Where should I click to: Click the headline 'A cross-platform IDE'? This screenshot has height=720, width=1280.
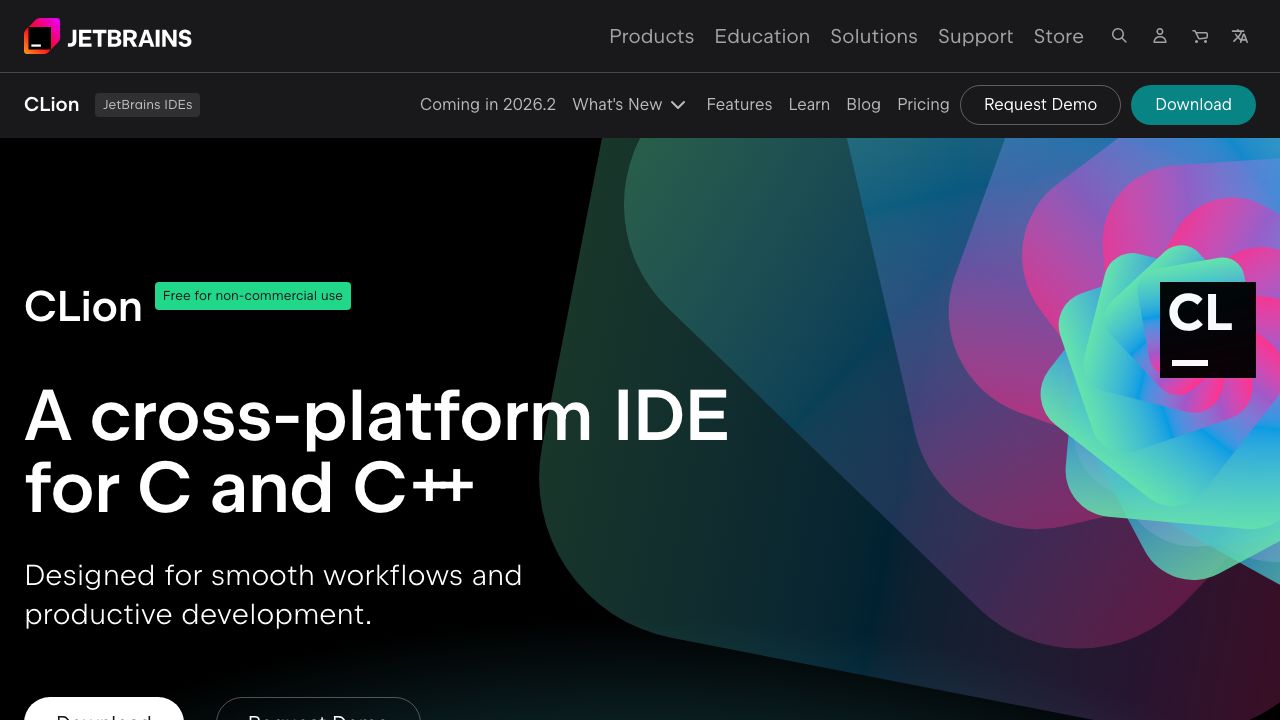377,416
